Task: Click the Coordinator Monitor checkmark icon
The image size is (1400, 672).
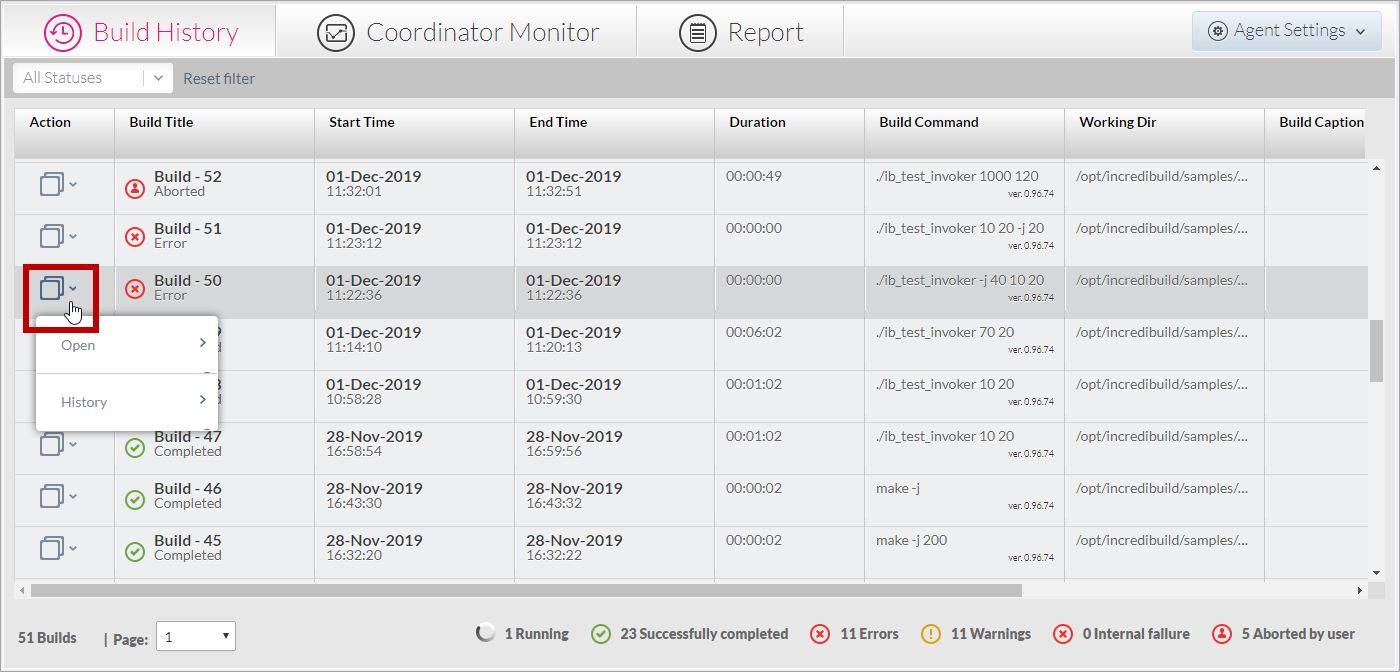Action: (336, 31)
